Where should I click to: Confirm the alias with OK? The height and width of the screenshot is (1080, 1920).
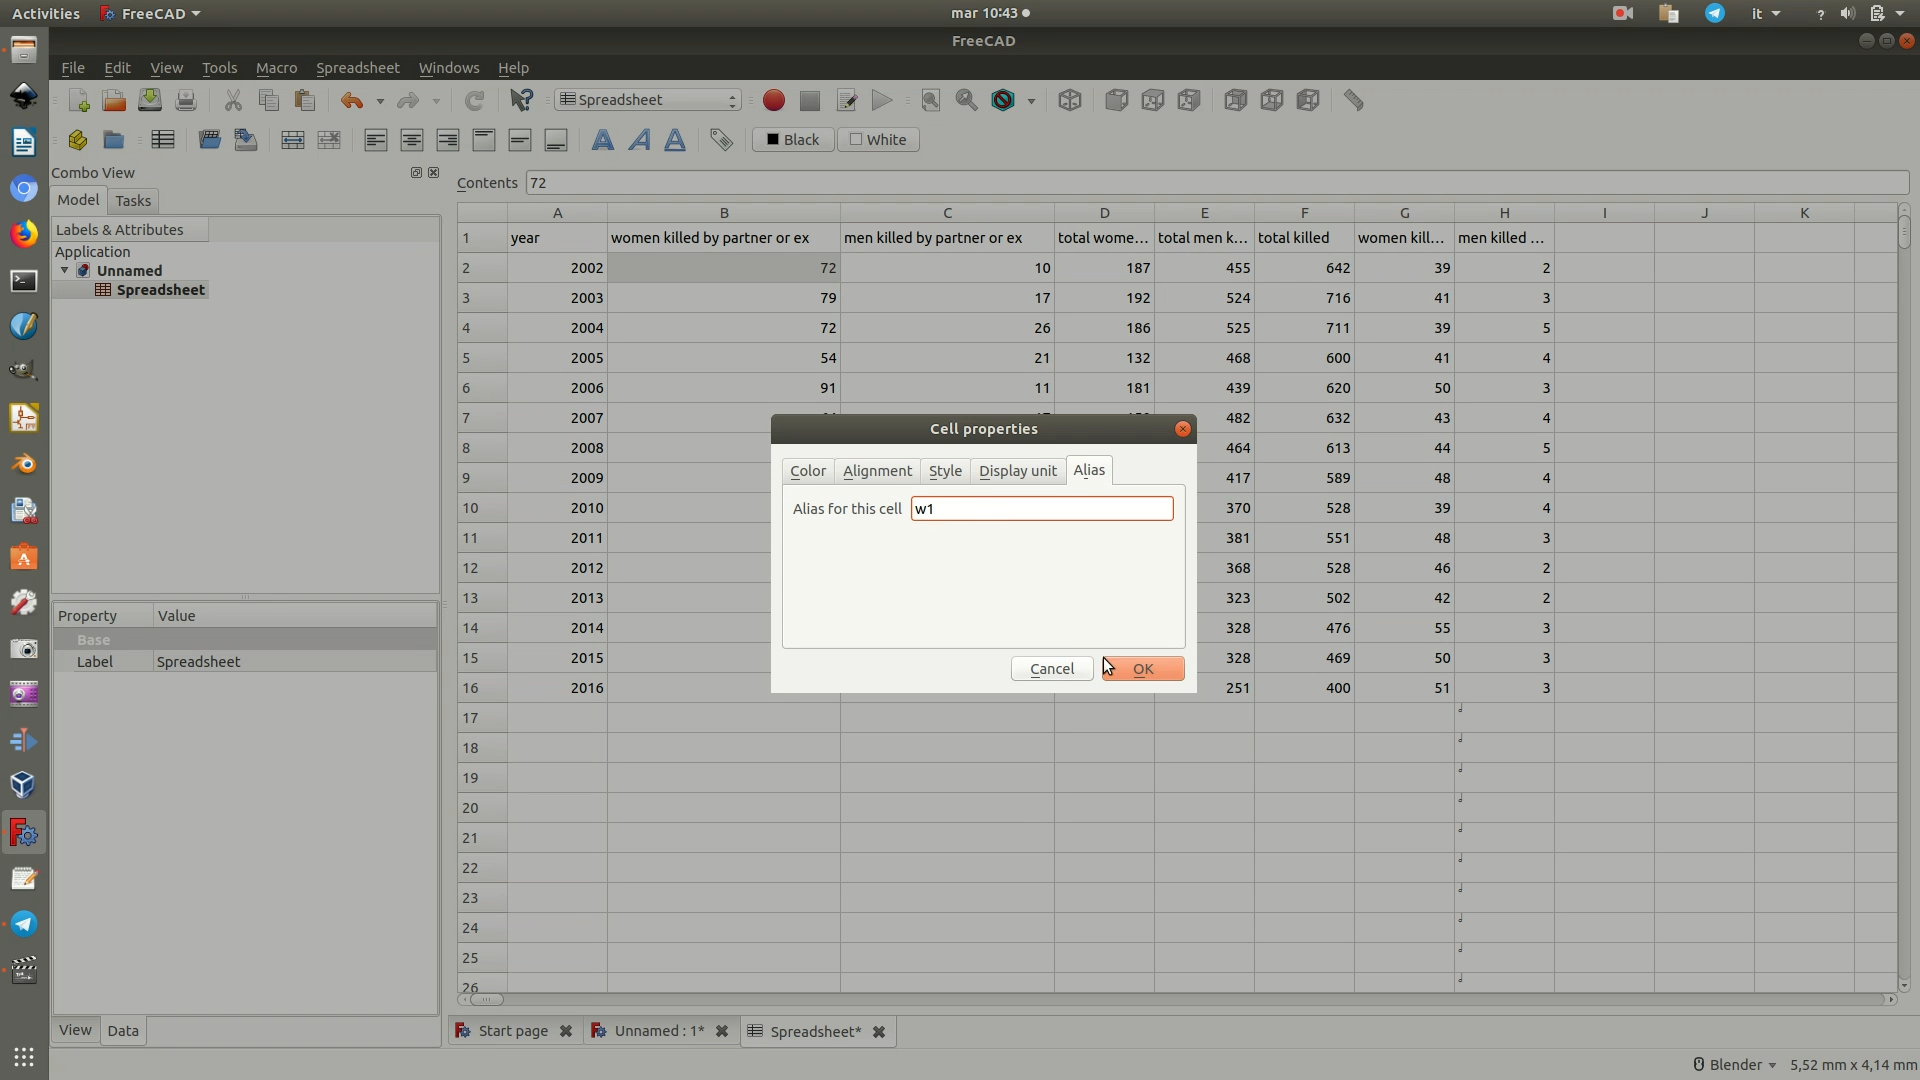1143,669
